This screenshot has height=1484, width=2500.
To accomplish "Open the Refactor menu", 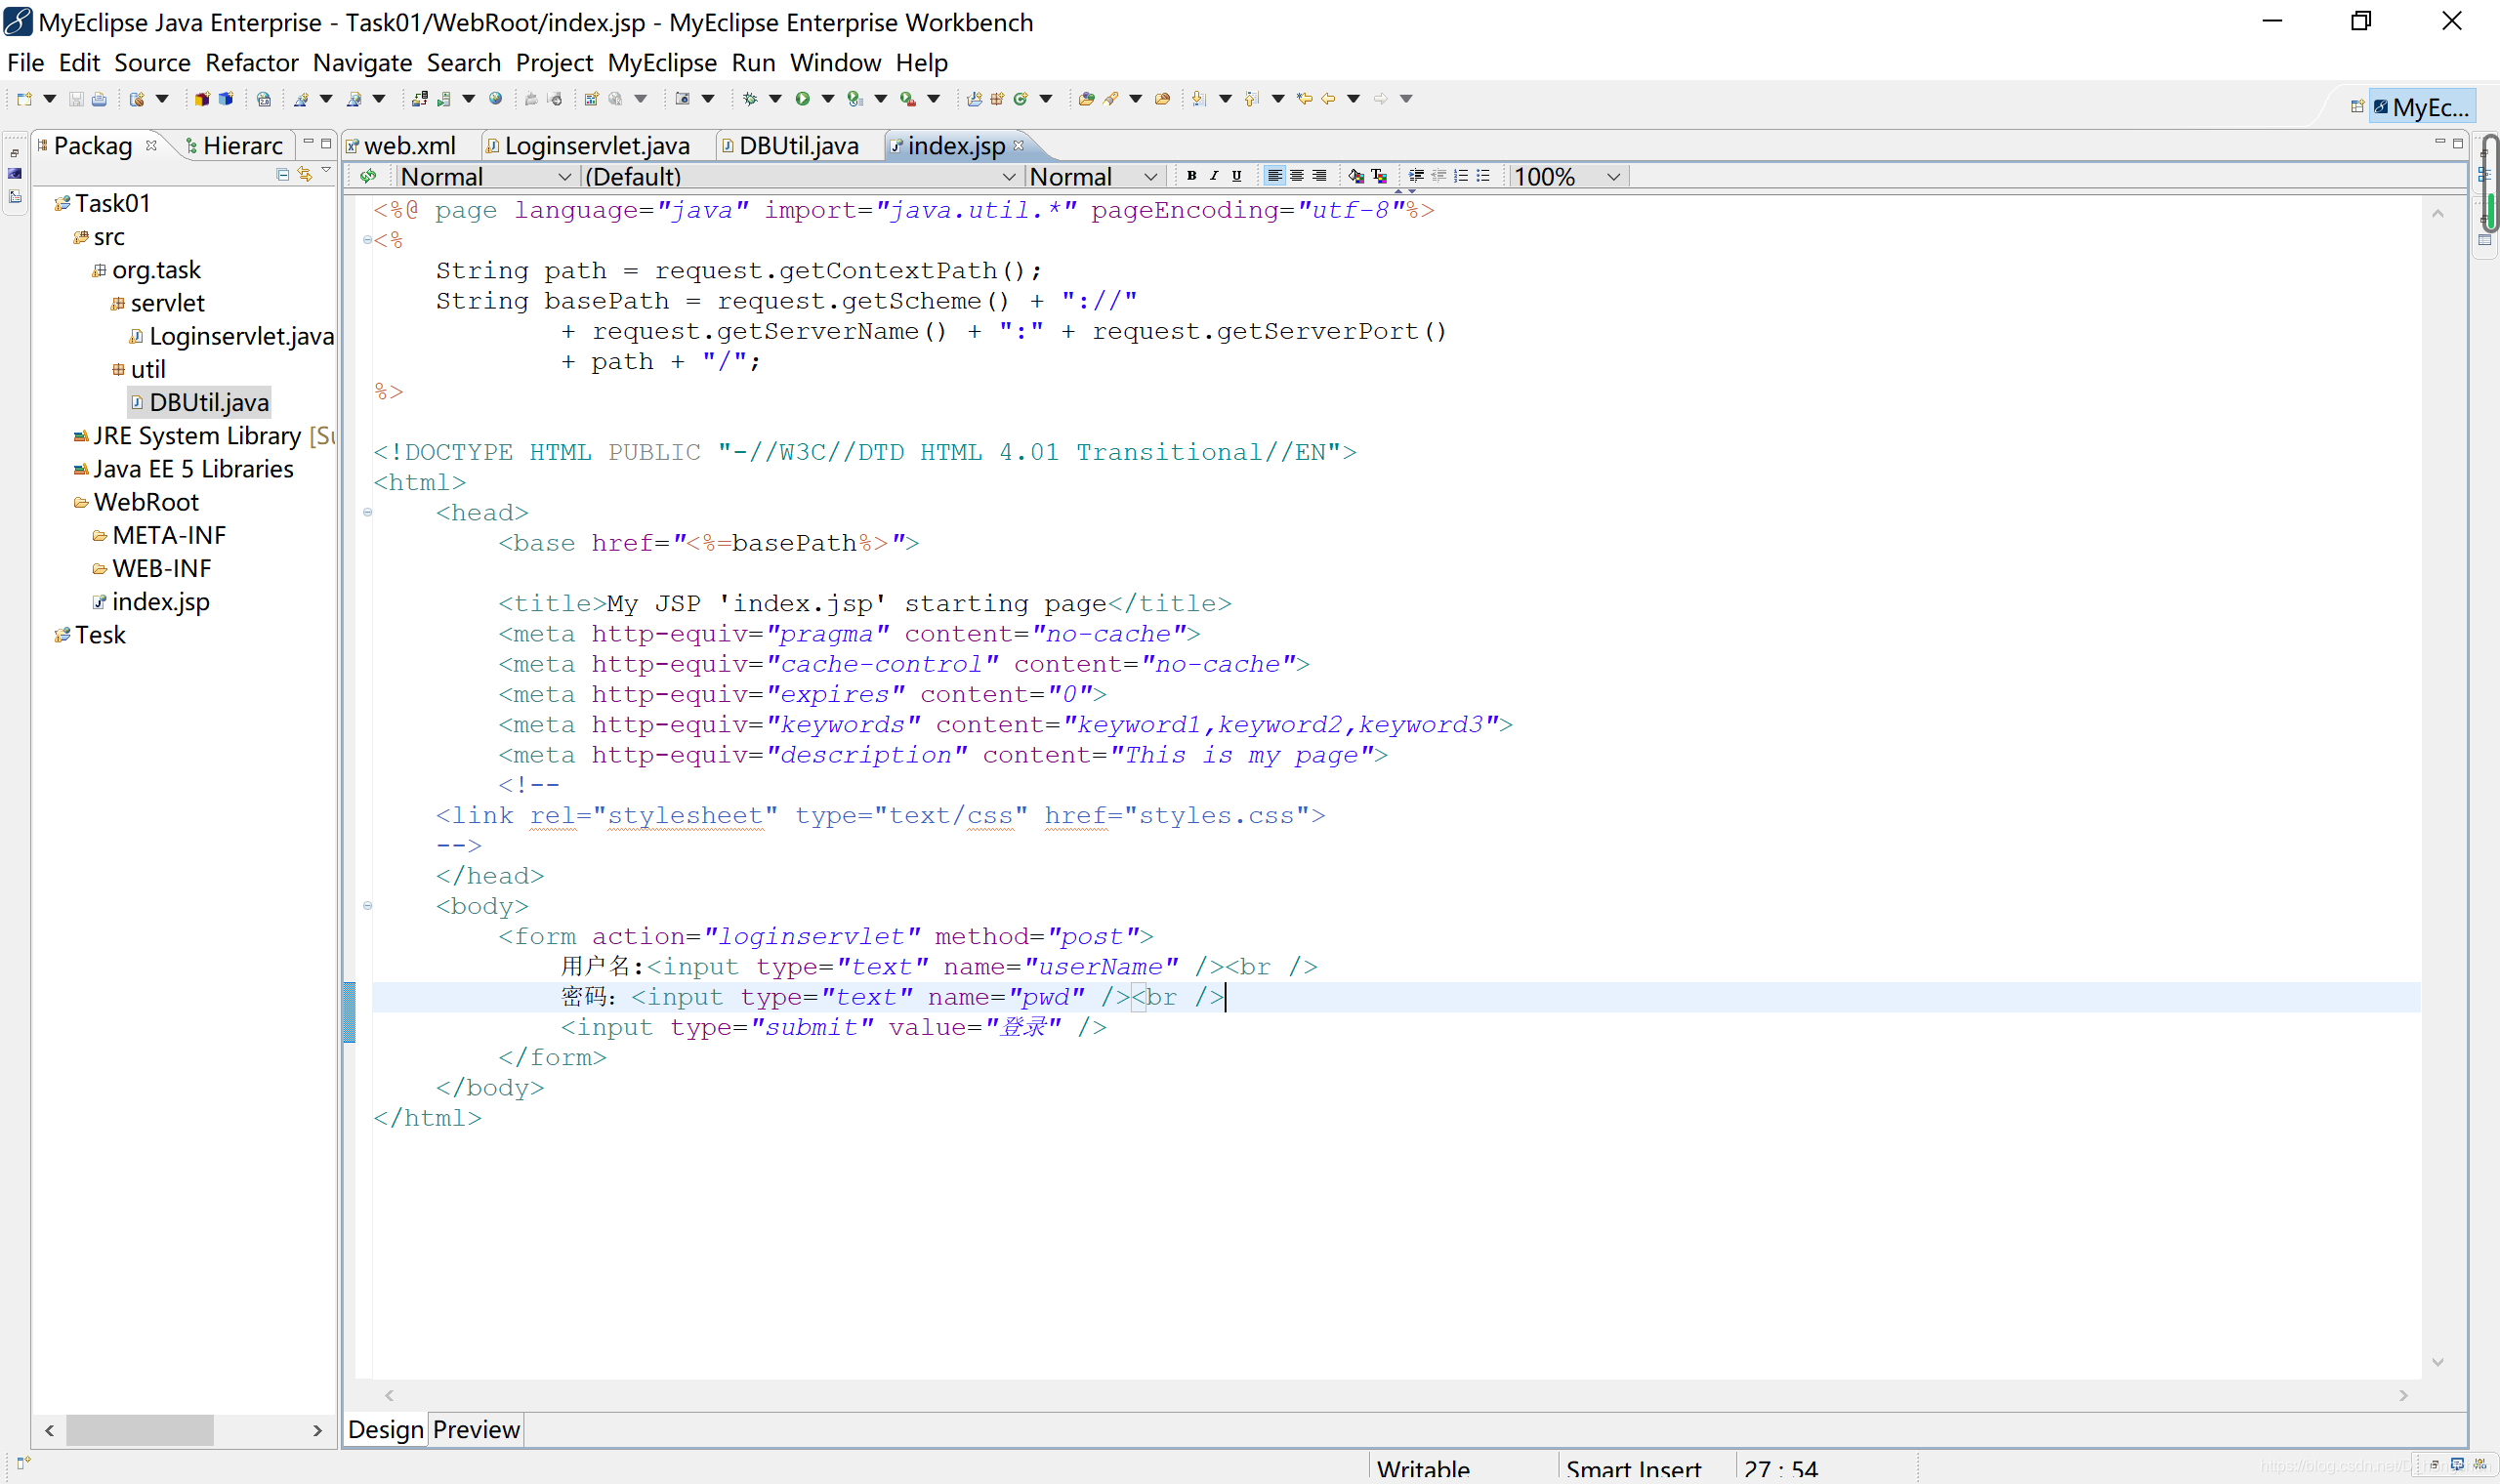I will click(252, 62).
